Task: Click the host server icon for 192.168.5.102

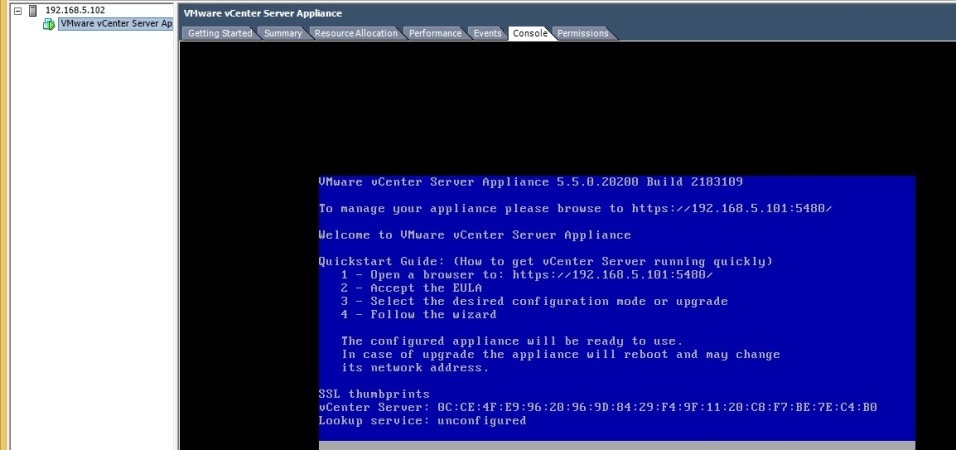Action: (x=33, y=10)
